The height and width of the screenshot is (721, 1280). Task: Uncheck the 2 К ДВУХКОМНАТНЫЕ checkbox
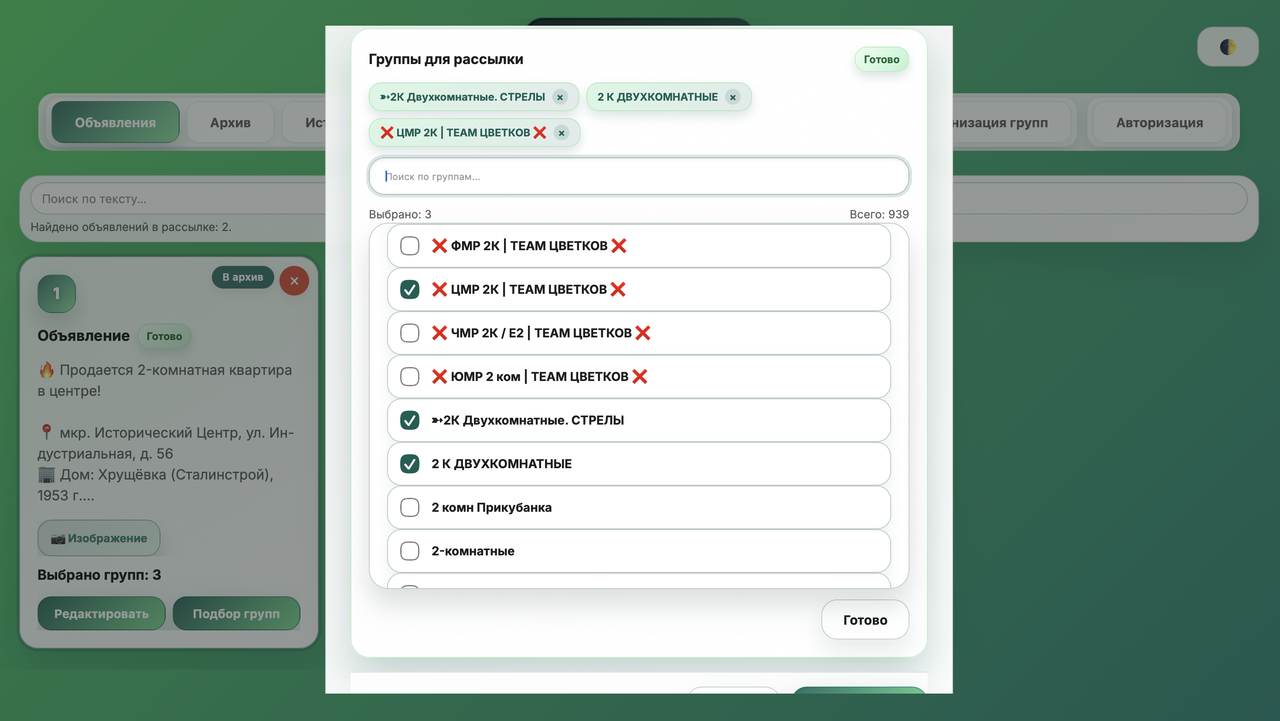coord(409,464)
